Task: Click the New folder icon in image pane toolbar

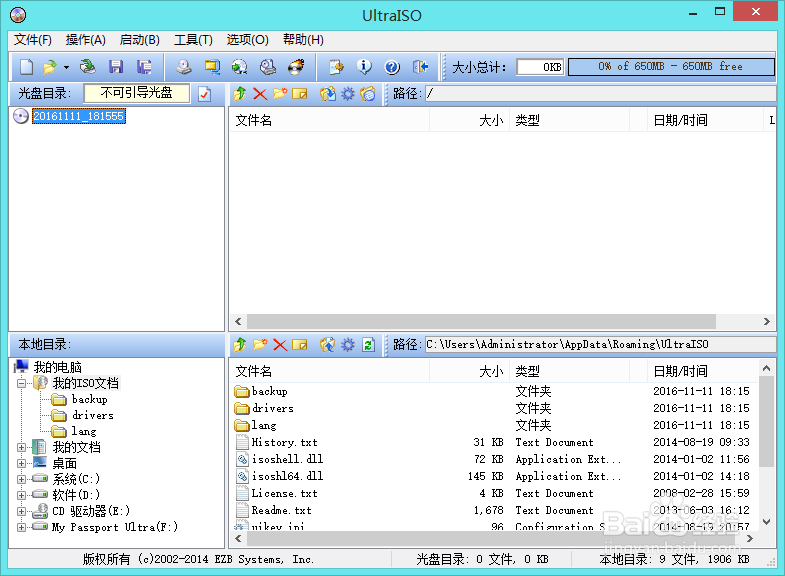Action: point(280,94)
